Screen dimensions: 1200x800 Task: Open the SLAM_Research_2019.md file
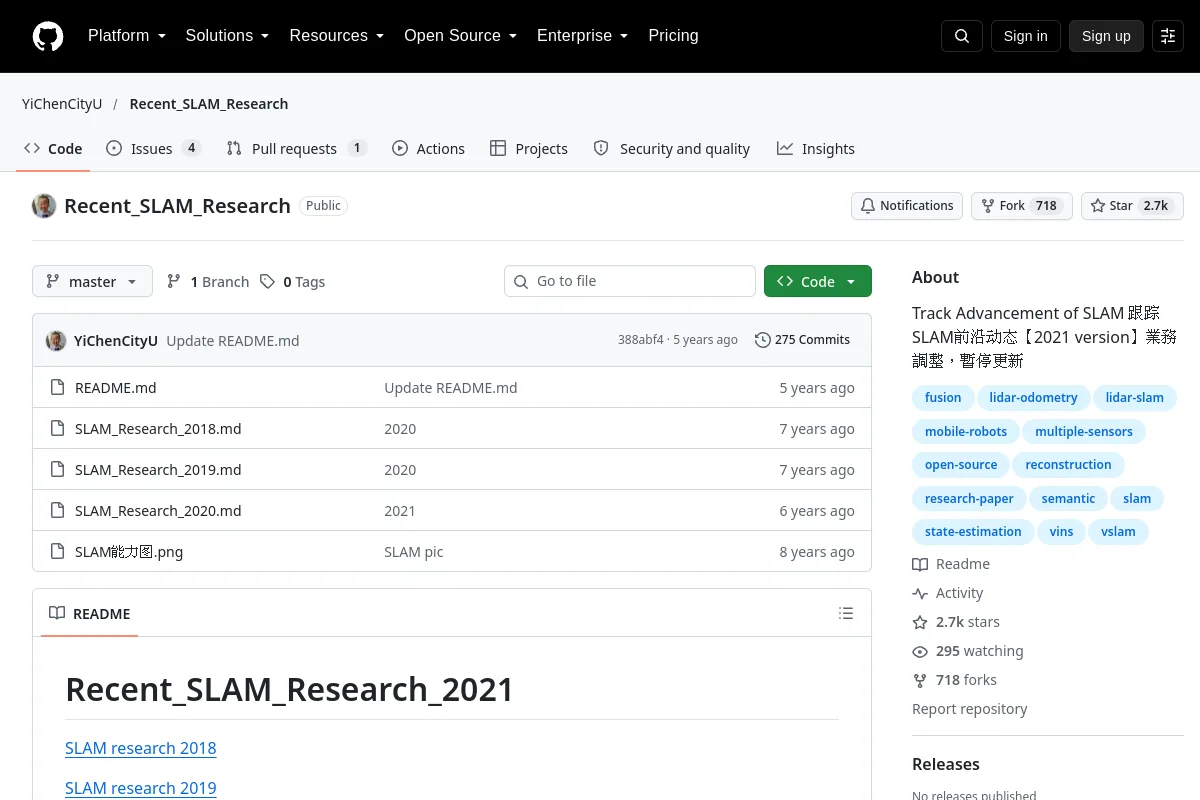pyautogui.click(x=158, y=470)
